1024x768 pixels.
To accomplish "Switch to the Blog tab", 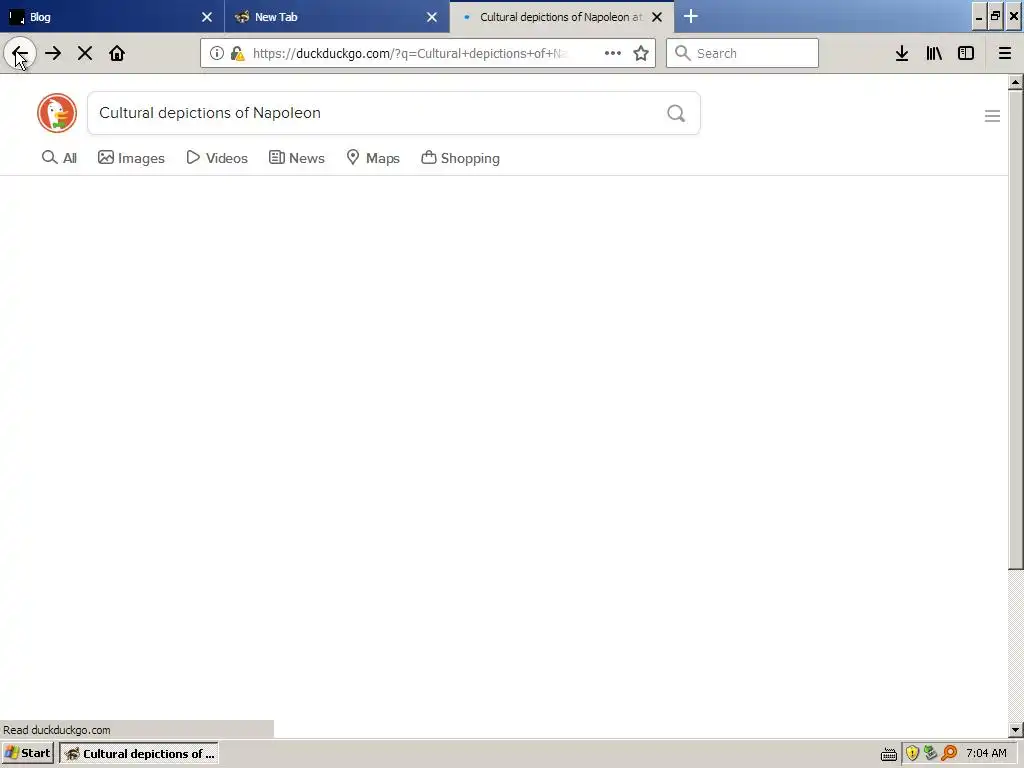I will pos(112,16).
